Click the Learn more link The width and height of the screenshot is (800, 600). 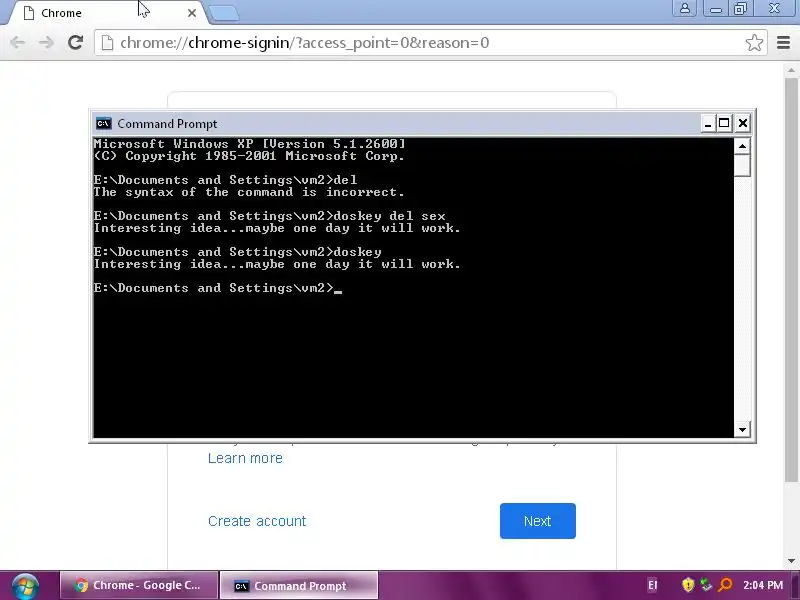pos(245,458)
